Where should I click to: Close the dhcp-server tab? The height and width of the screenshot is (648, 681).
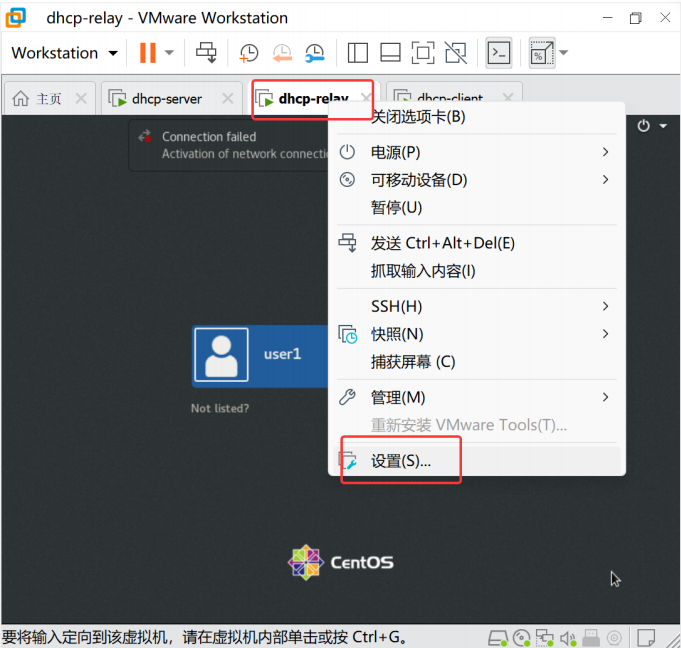point(228,98)
